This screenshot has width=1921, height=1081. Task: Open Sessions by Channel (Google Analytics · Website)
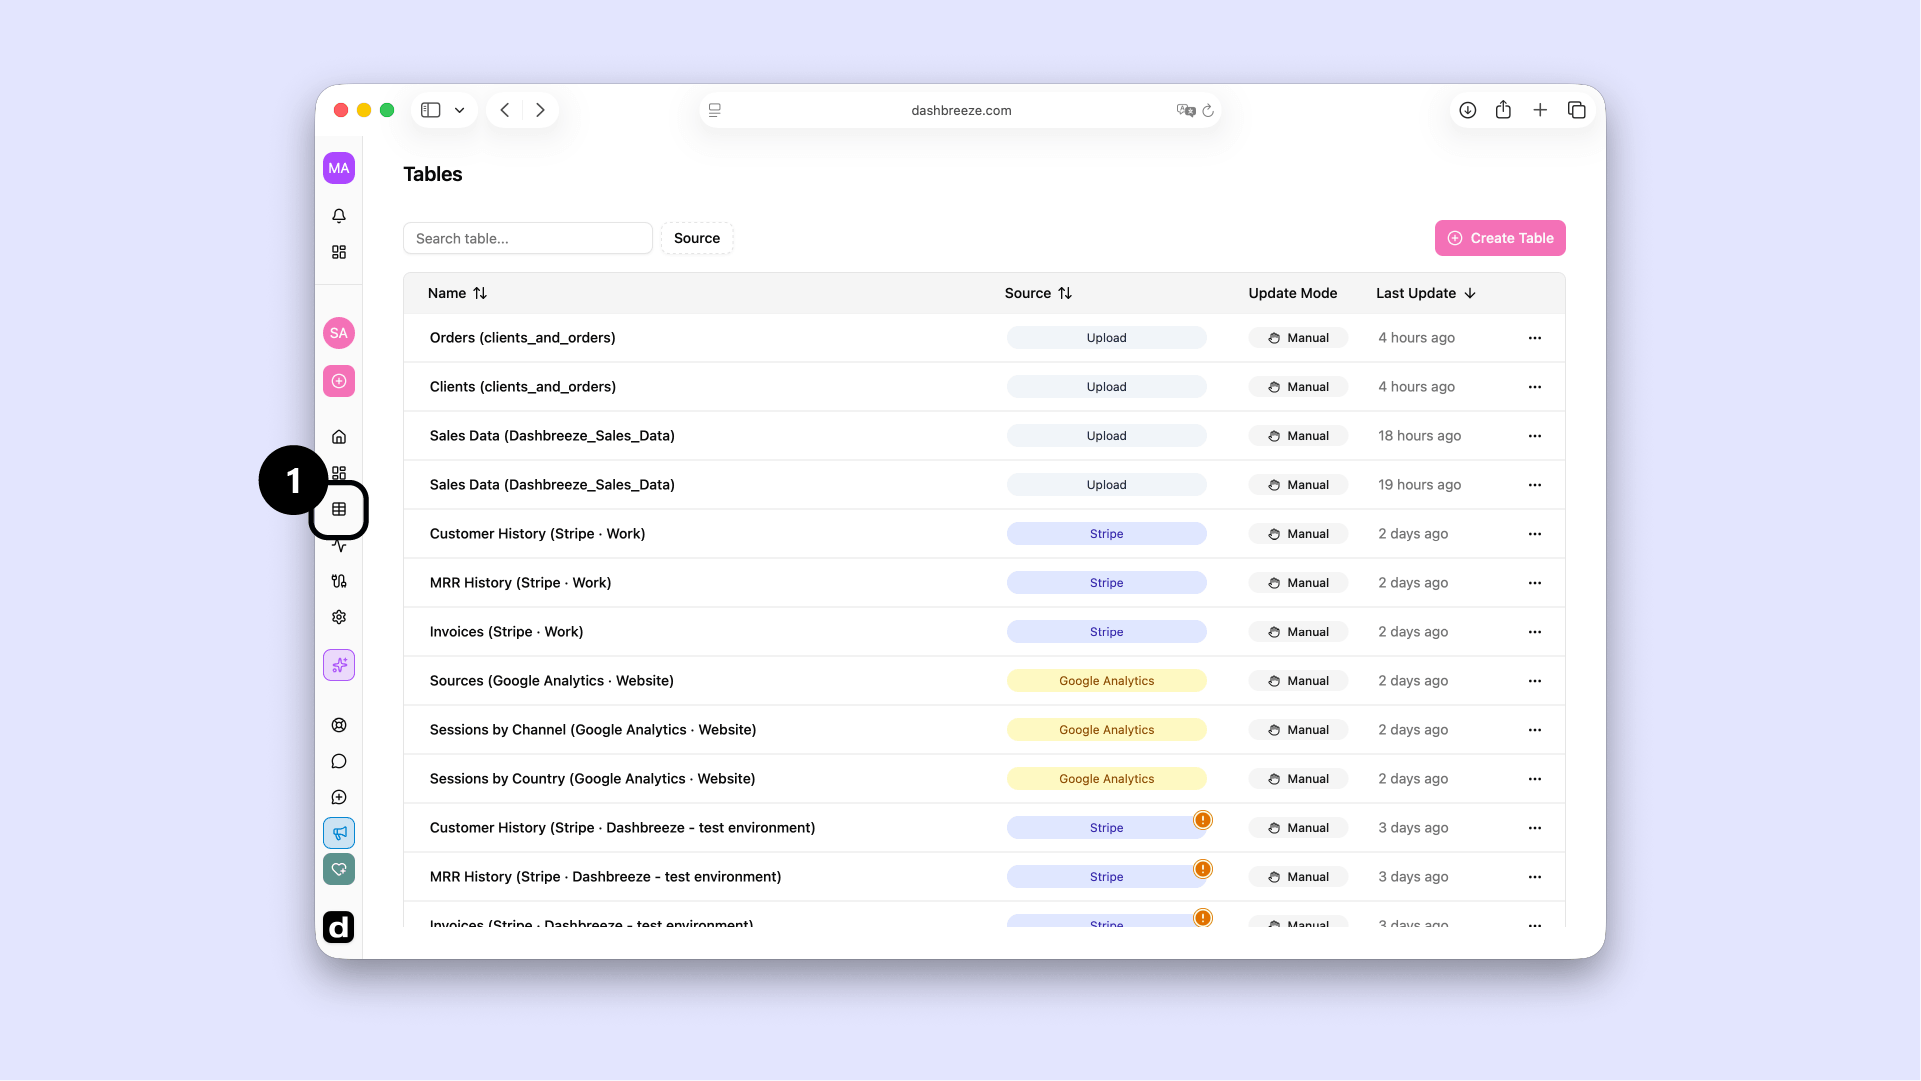point(593,730)
